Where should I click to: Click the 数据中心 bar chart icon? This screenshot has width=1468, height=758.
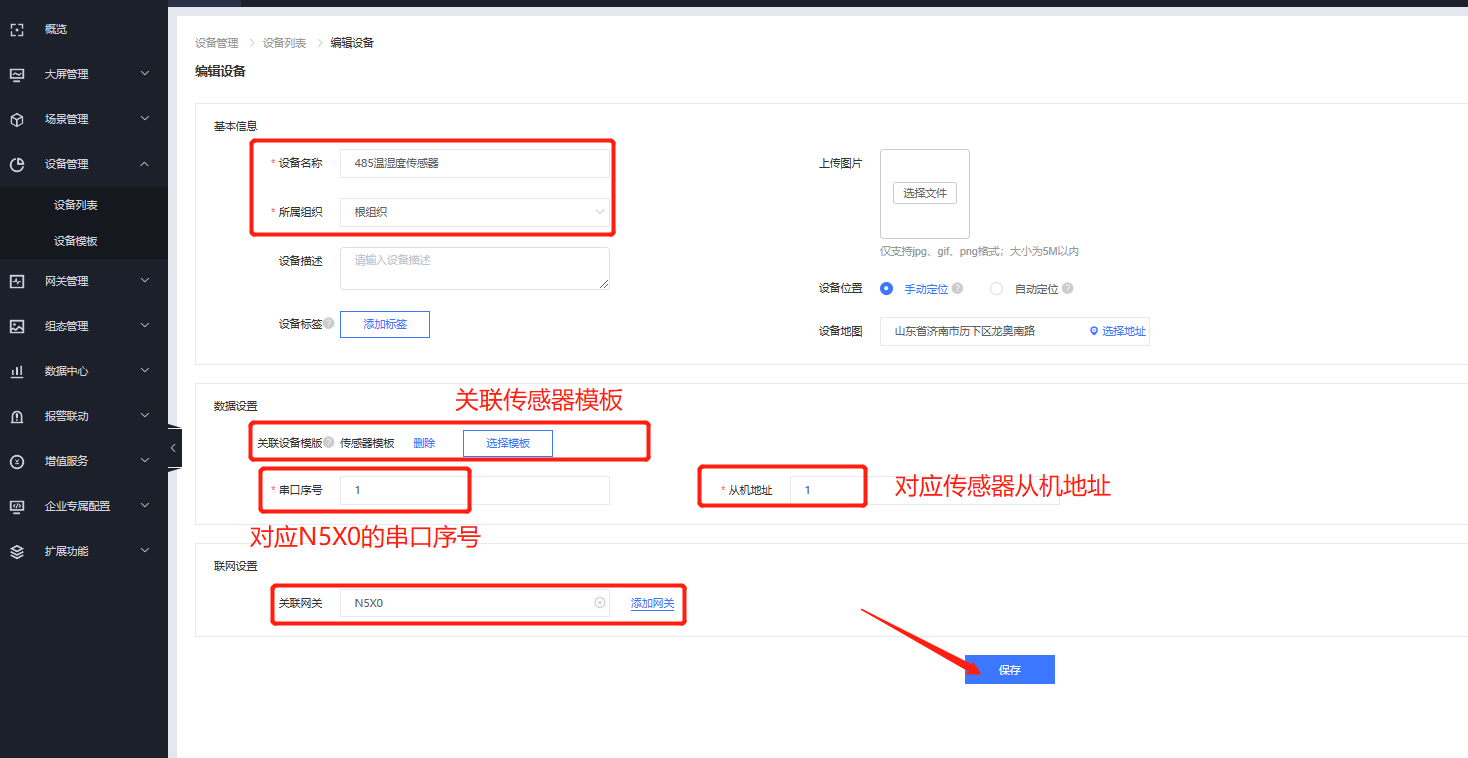tap(17, 371)
